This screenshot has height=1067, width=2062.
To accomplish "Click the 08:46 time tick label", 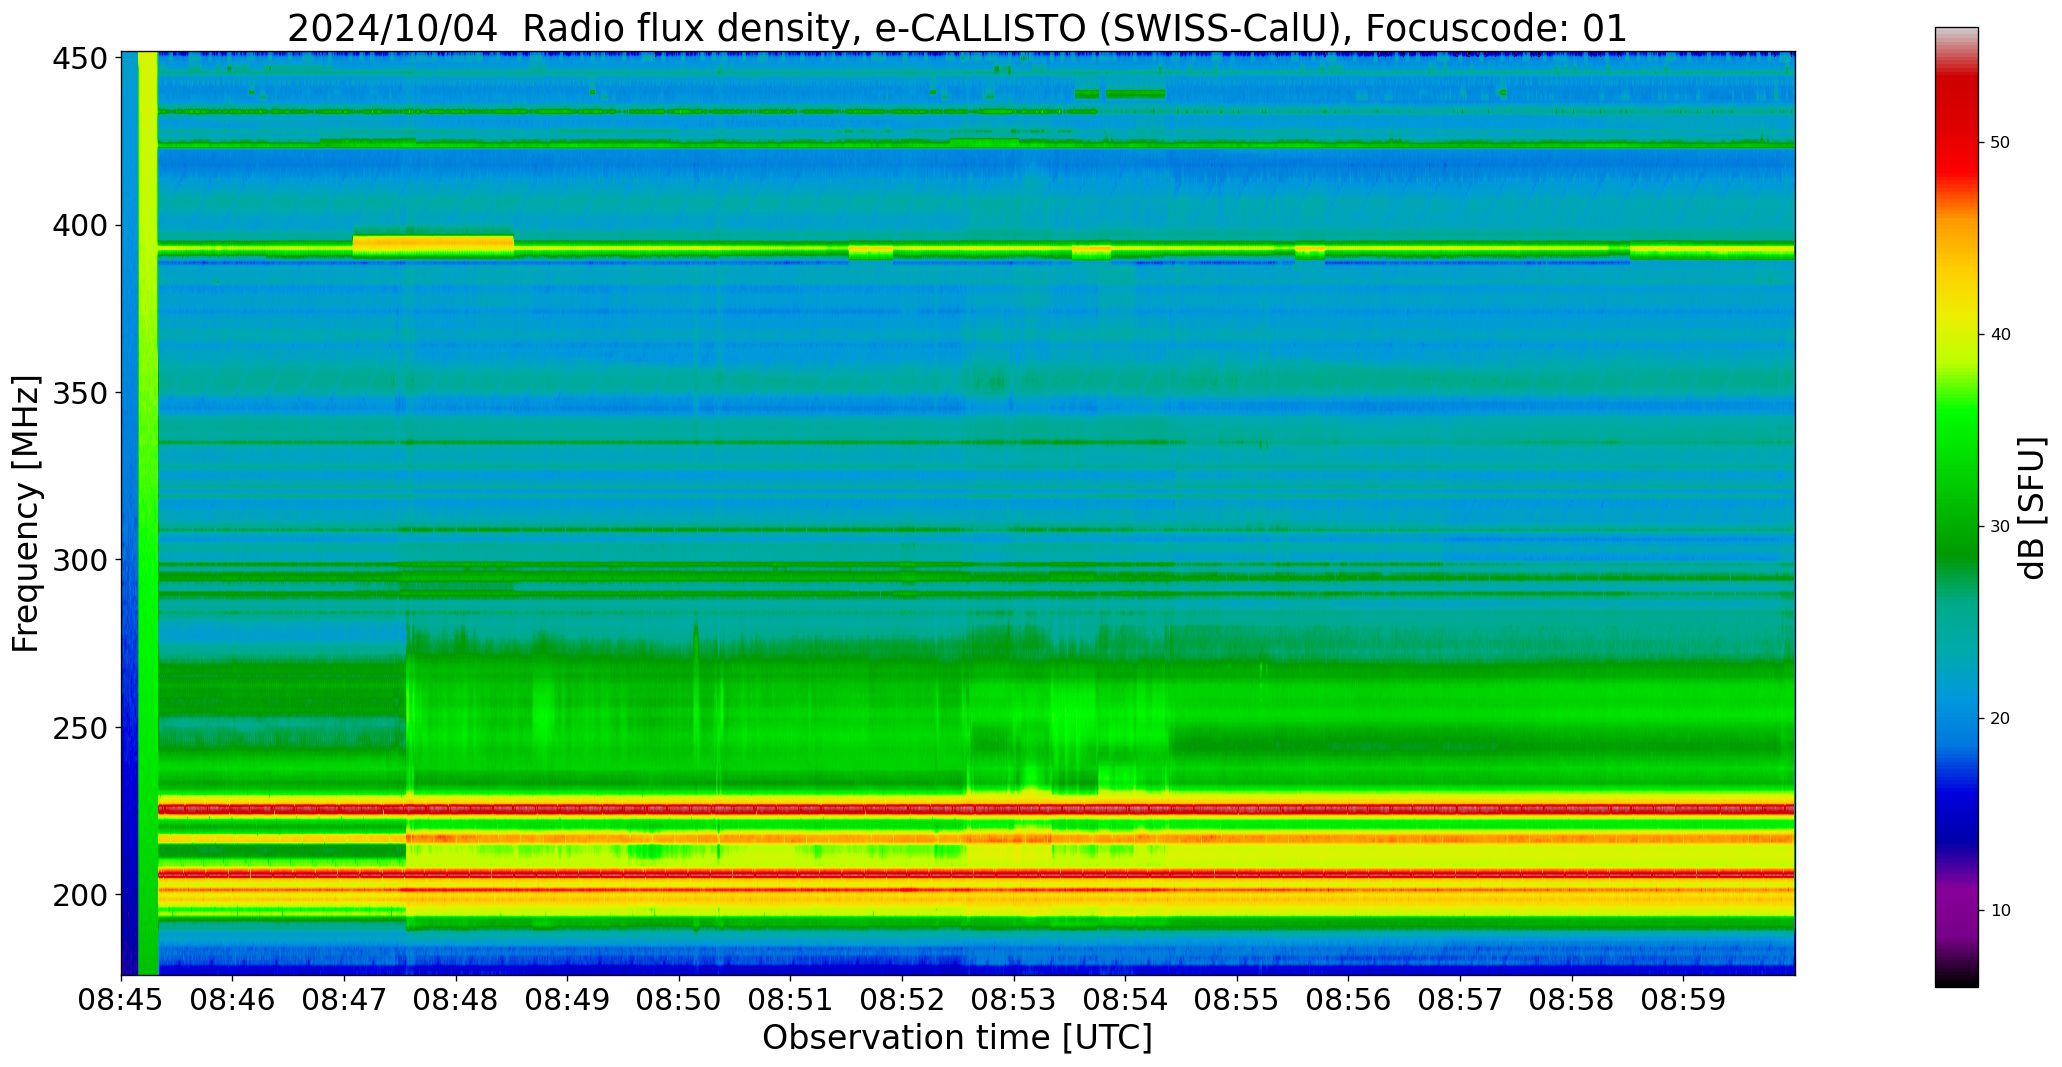I will coord(233,1000).
